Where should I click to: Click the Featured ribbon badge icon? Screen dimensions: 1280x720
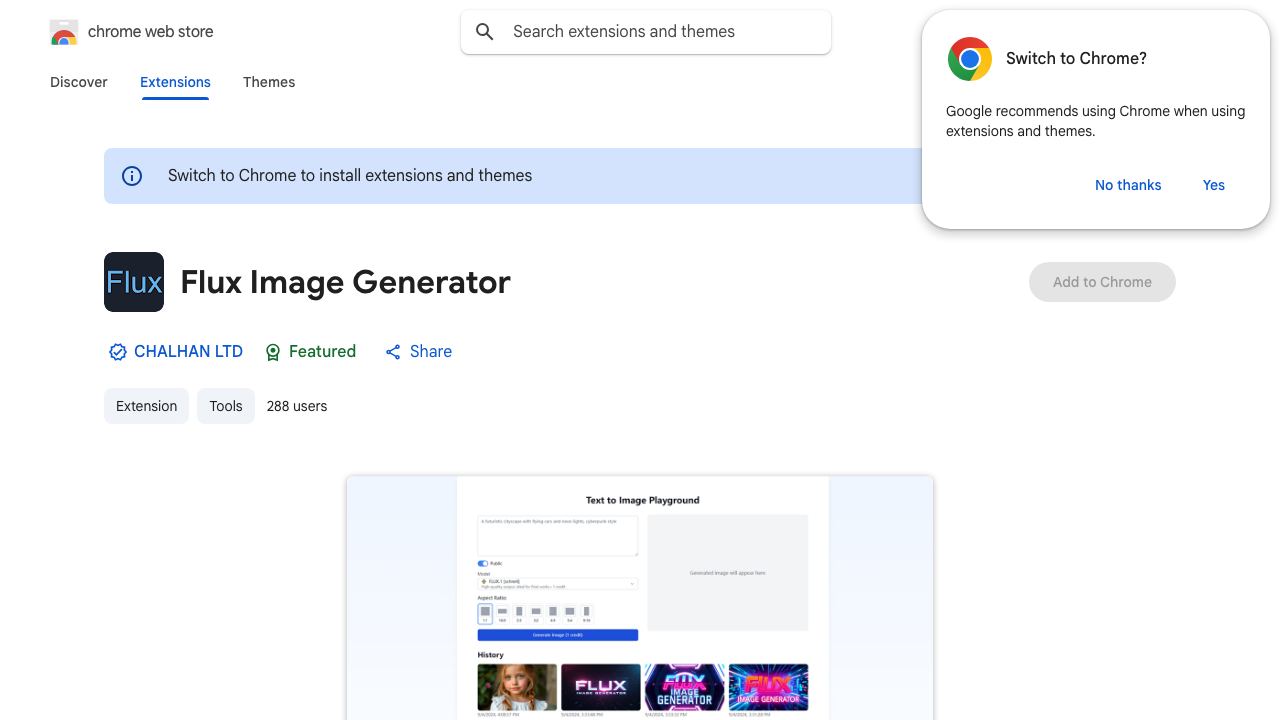pyautogui.click(x=273, y=352)
